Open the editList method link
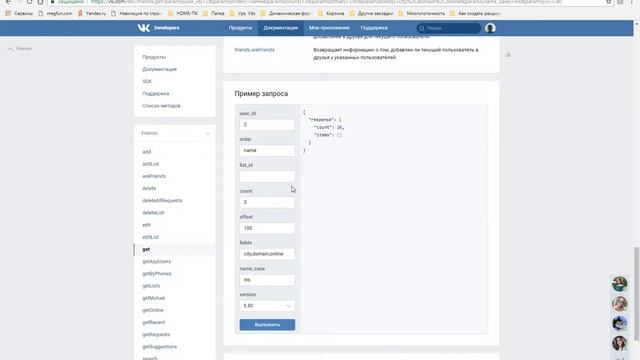Viewport: 640px width, 360px height. 151,237
